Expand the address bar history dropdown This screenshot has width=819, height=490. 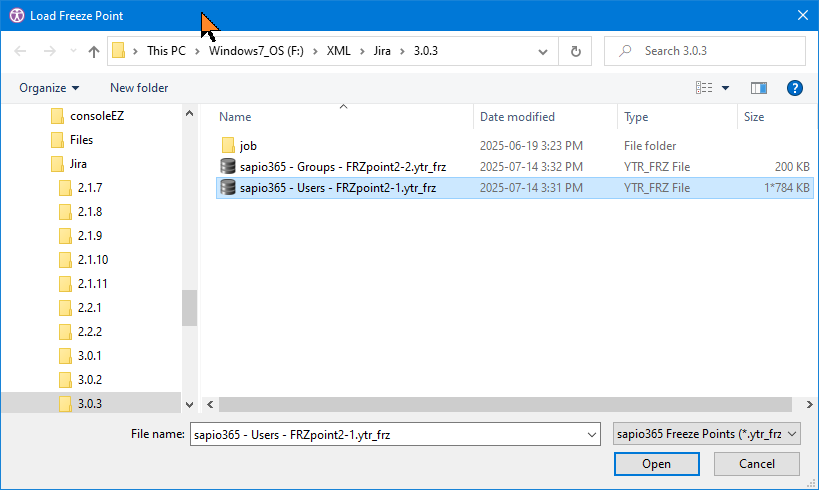pyautogui.click(x=543, y=51)
